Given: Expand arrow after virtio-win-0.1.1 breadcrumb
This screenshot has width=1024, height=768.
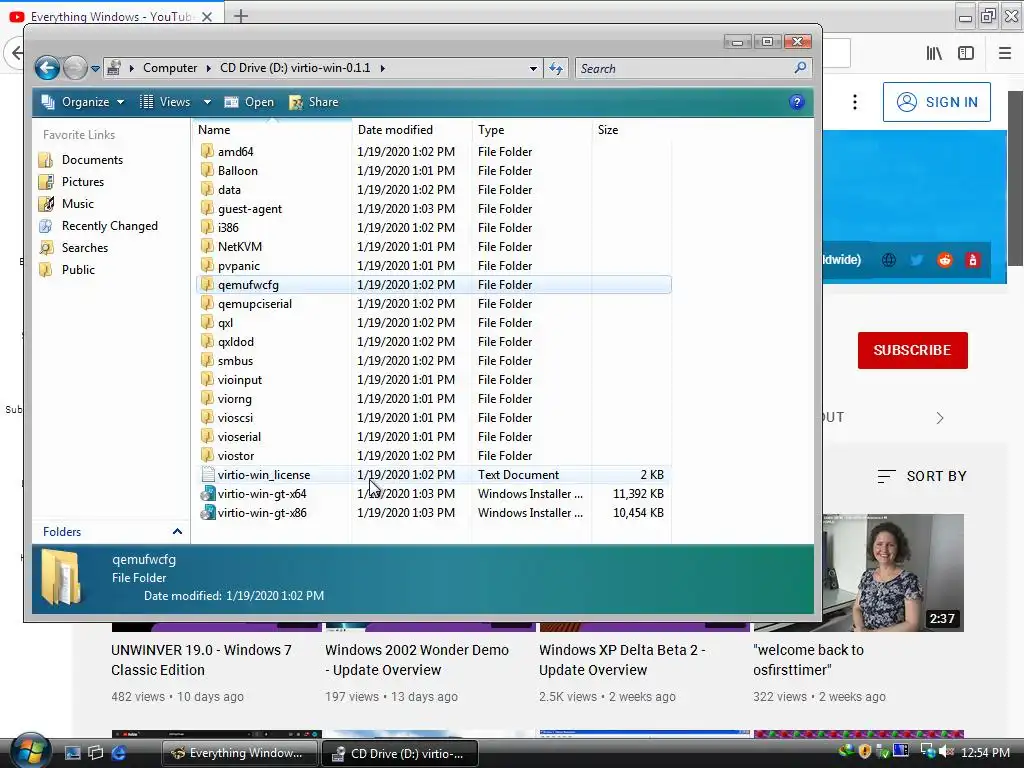Looking at the screenshot, I should [382, 68].
